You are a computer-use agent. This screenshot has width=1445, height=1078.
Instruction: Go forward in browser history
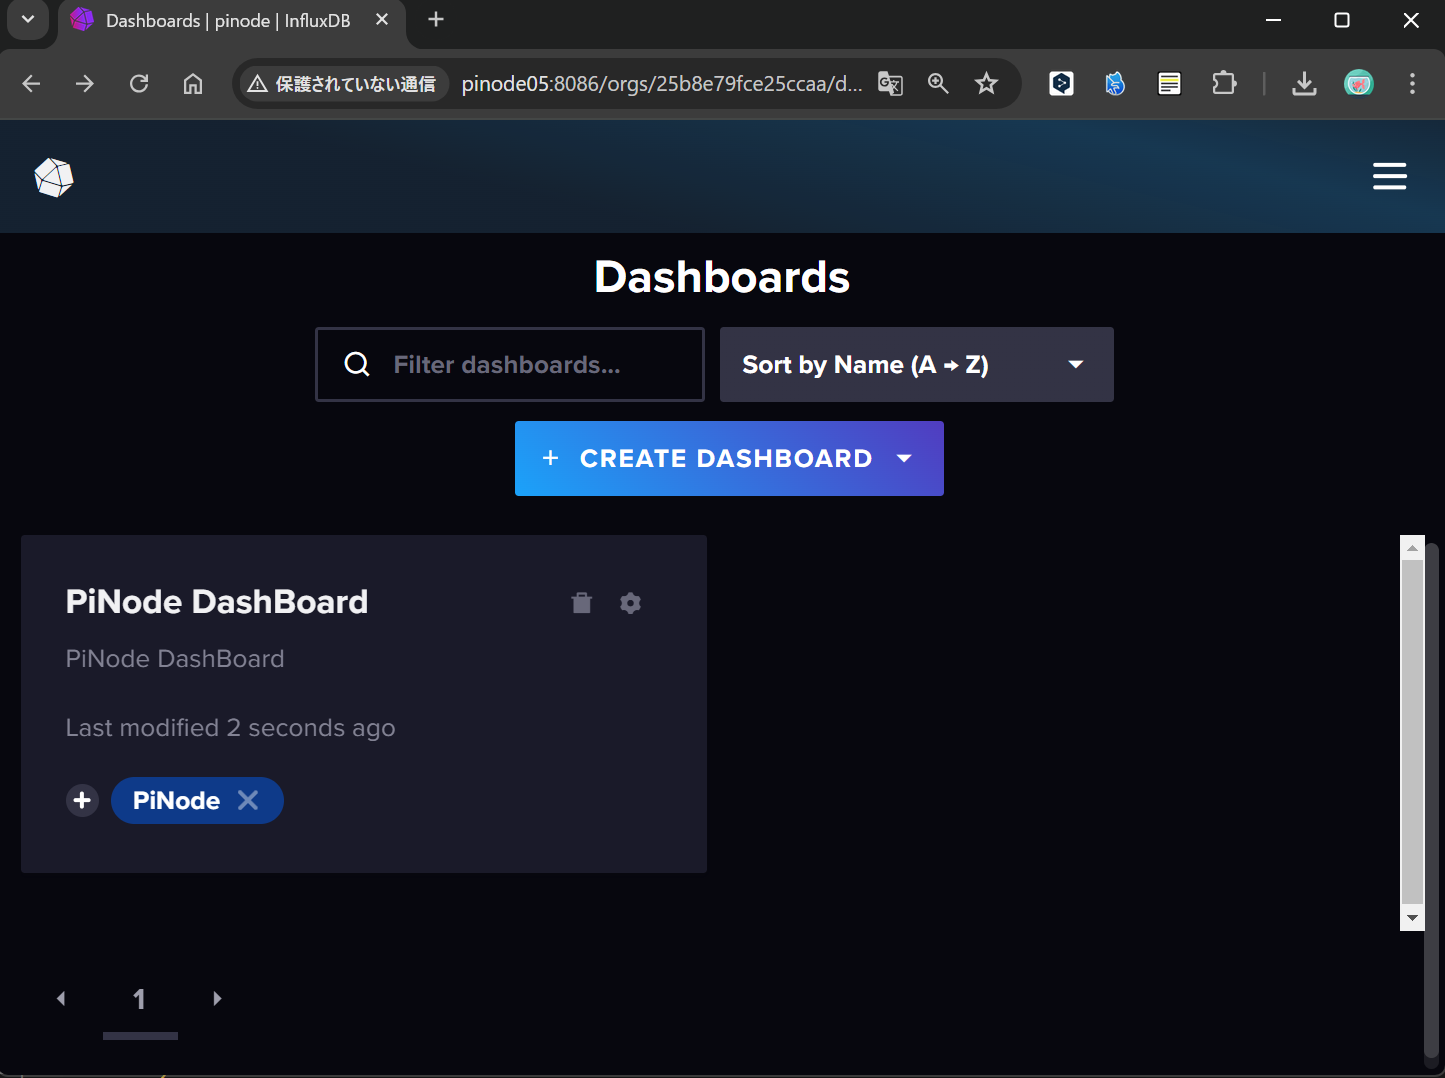[x=85, y=84]
